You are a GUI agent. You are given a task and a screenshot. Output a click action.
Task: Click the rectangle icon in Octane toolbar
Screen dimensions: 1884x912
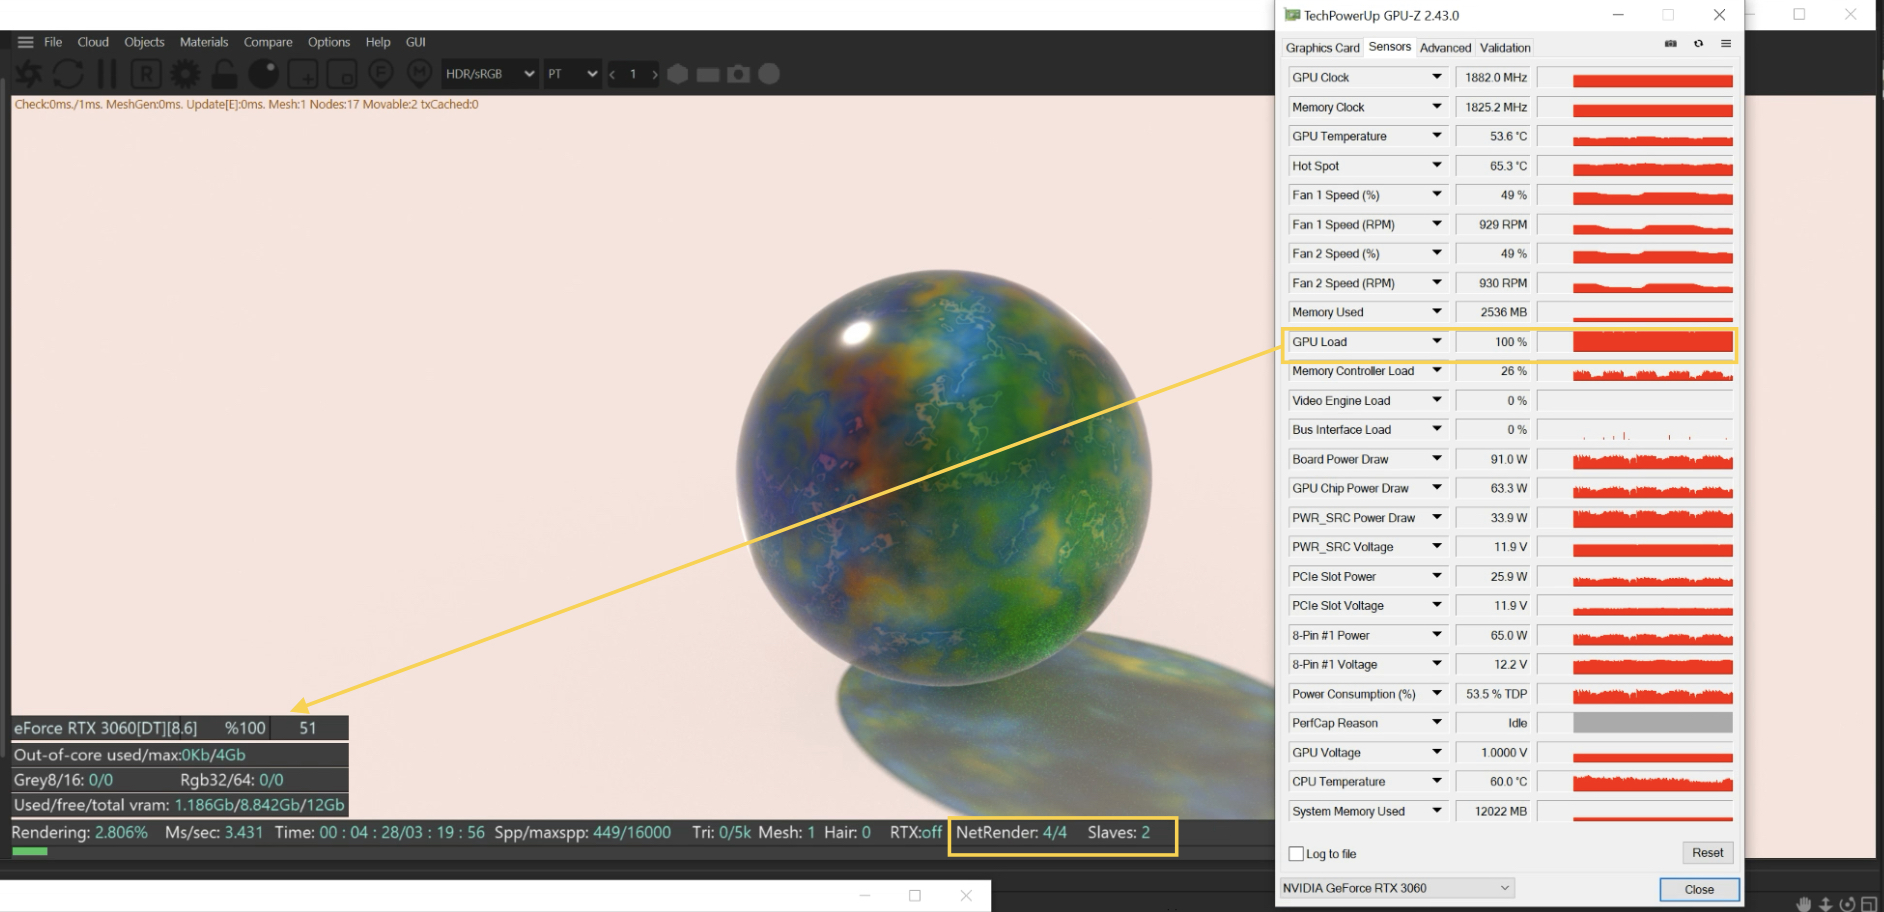[x=708, y=74]
